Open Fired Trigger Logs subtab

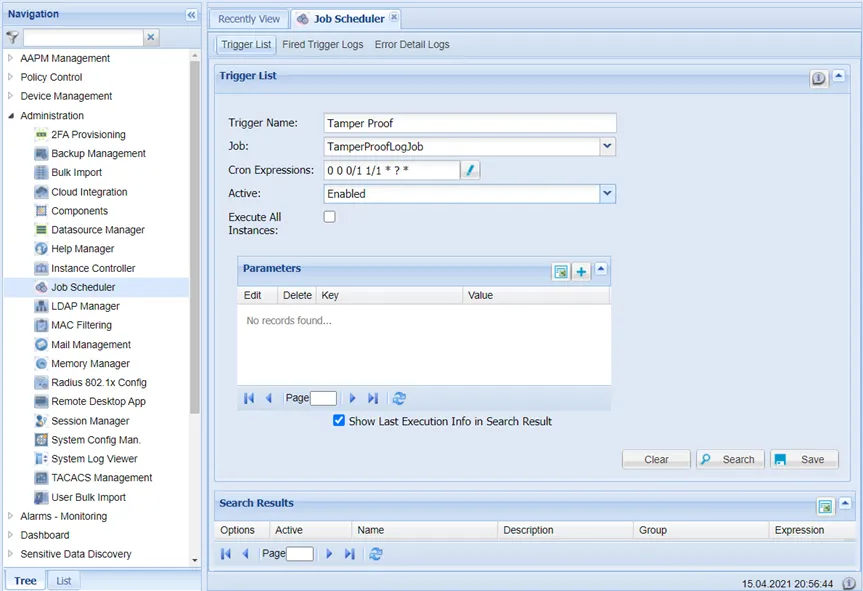323,44
